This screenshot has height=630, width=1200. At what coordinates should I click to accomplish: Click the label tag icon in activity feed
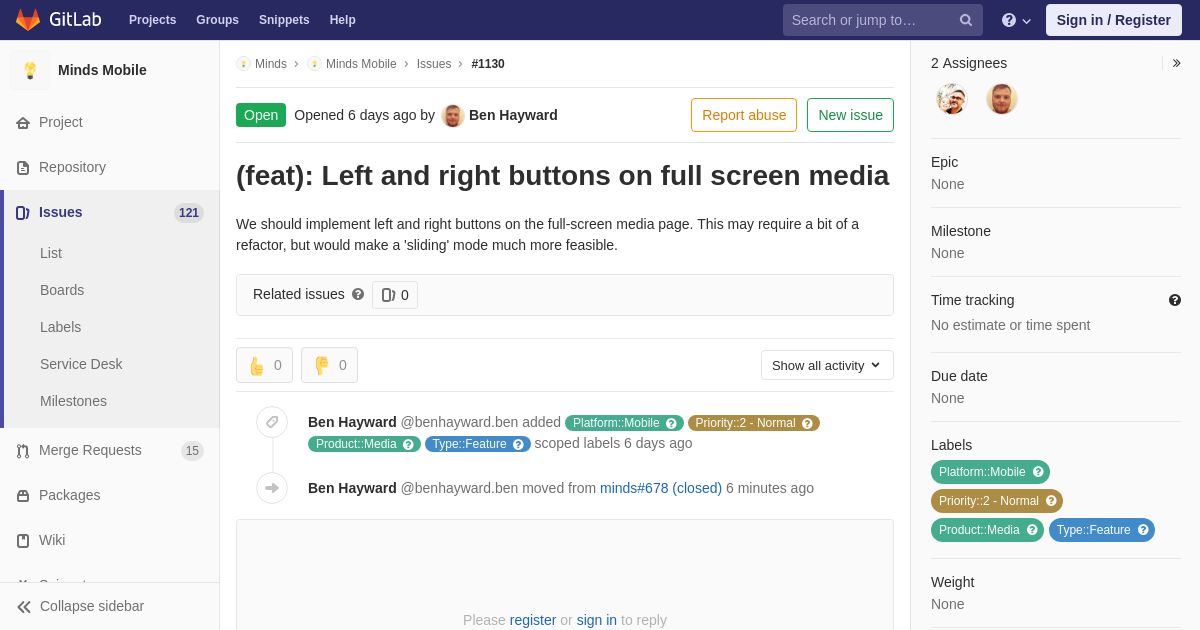pyautogui.click(x=272, y=422)
